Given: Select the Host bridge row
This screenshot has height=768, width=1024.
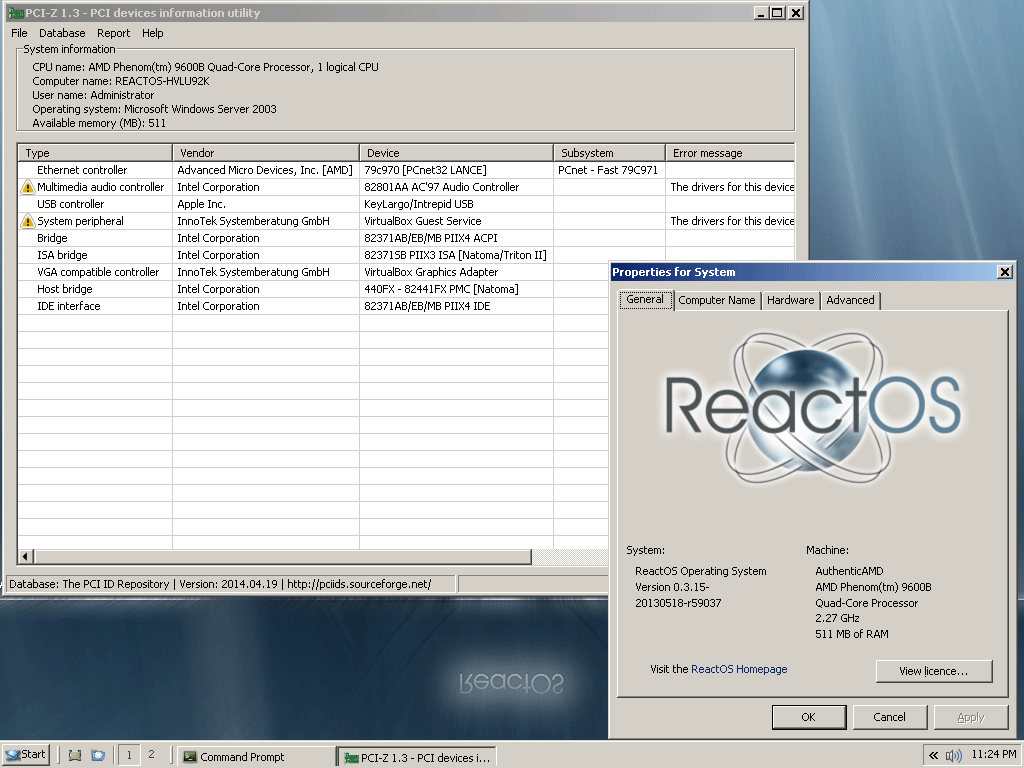Looking at the screenshot, I should pos(313,289).
